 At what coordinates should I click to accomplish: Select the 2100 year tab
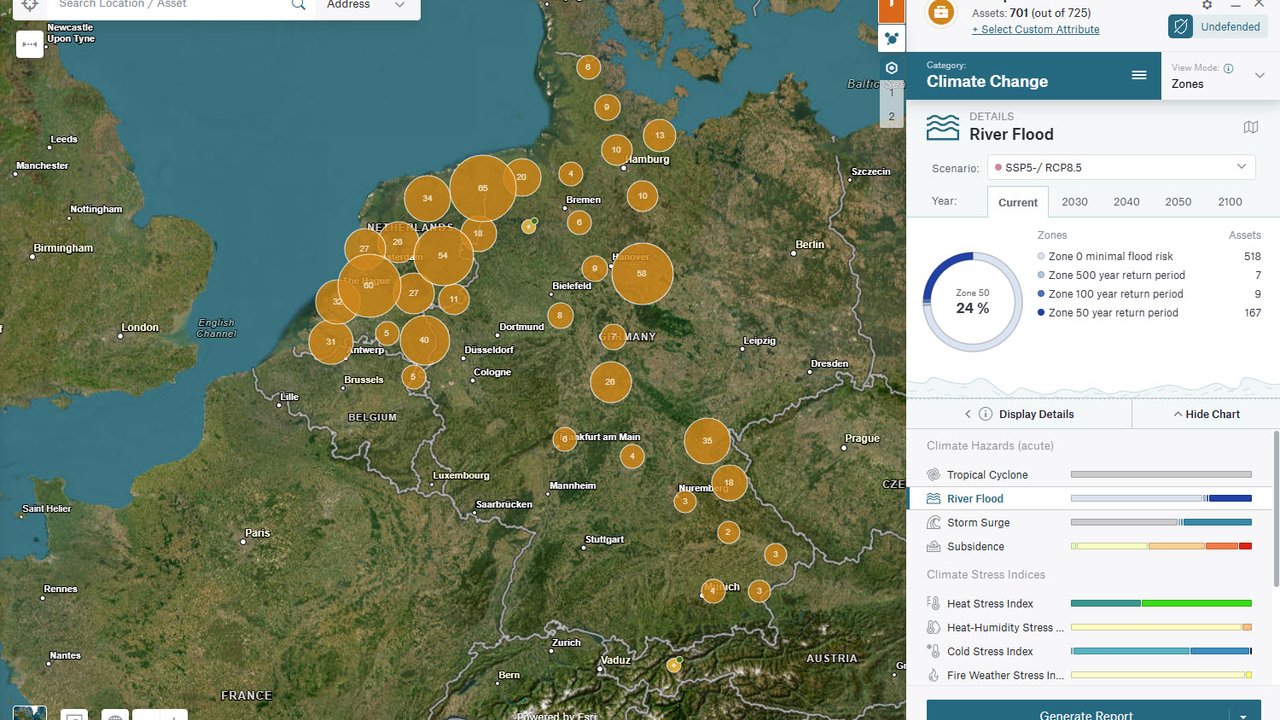1230,202
